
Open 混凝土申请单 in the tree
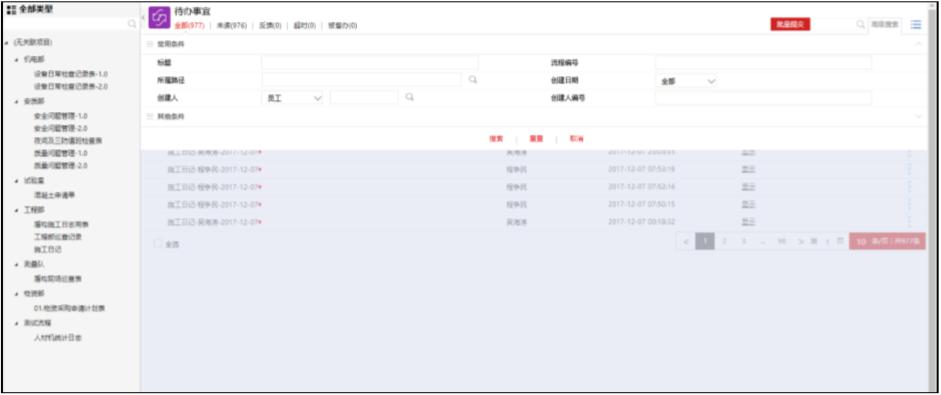pyautogui.click(x=55, y=195)
